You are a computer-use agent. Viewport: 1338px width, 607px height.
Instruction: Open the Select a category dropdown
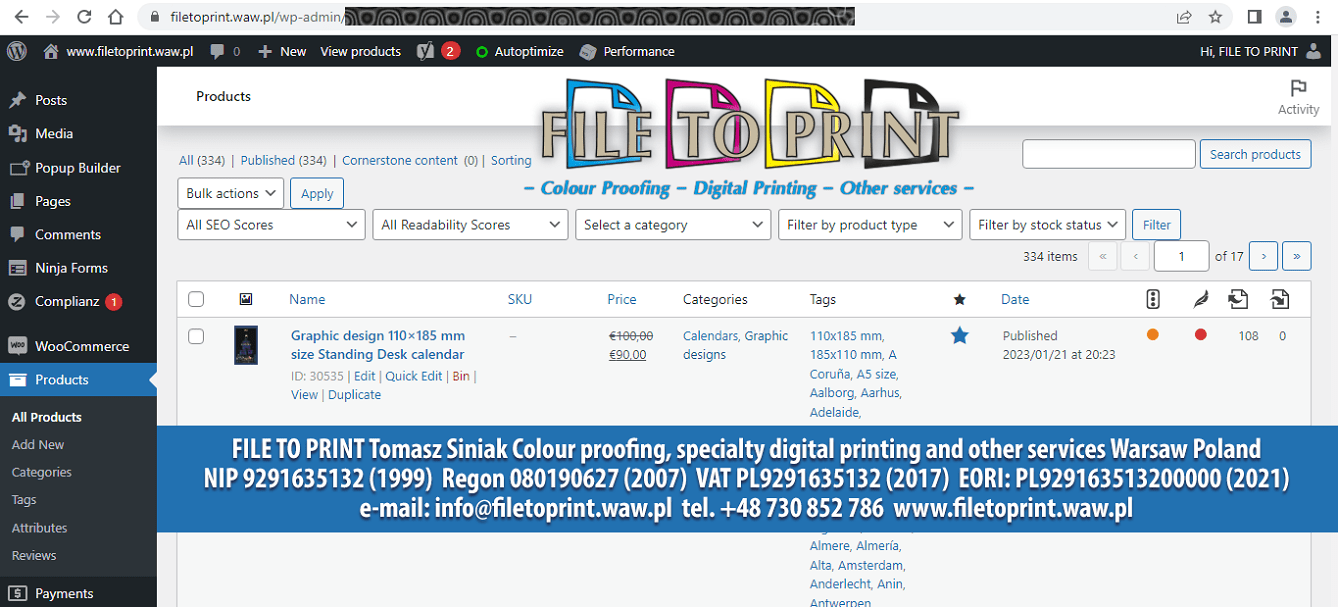pos(672,225)
